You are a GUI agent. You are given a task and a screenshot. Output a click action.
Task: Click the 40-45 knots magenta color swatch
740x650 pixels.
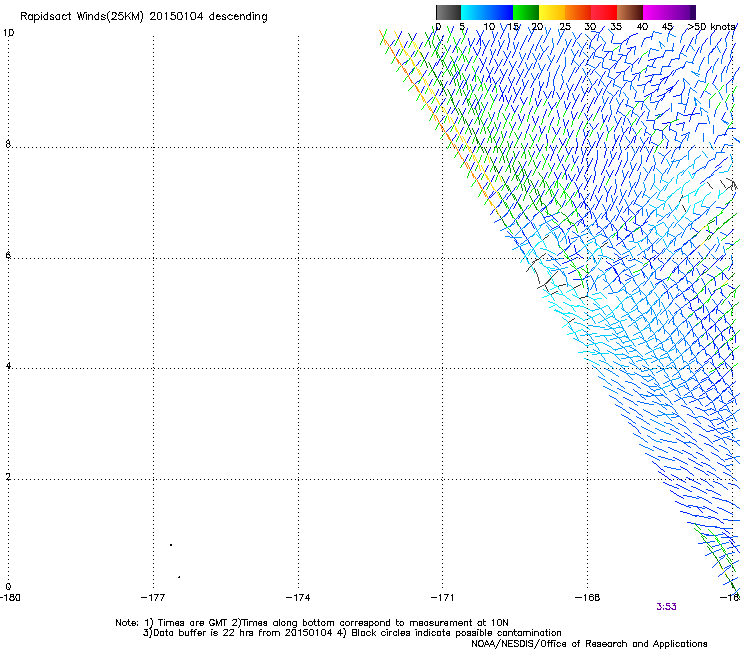656,12
